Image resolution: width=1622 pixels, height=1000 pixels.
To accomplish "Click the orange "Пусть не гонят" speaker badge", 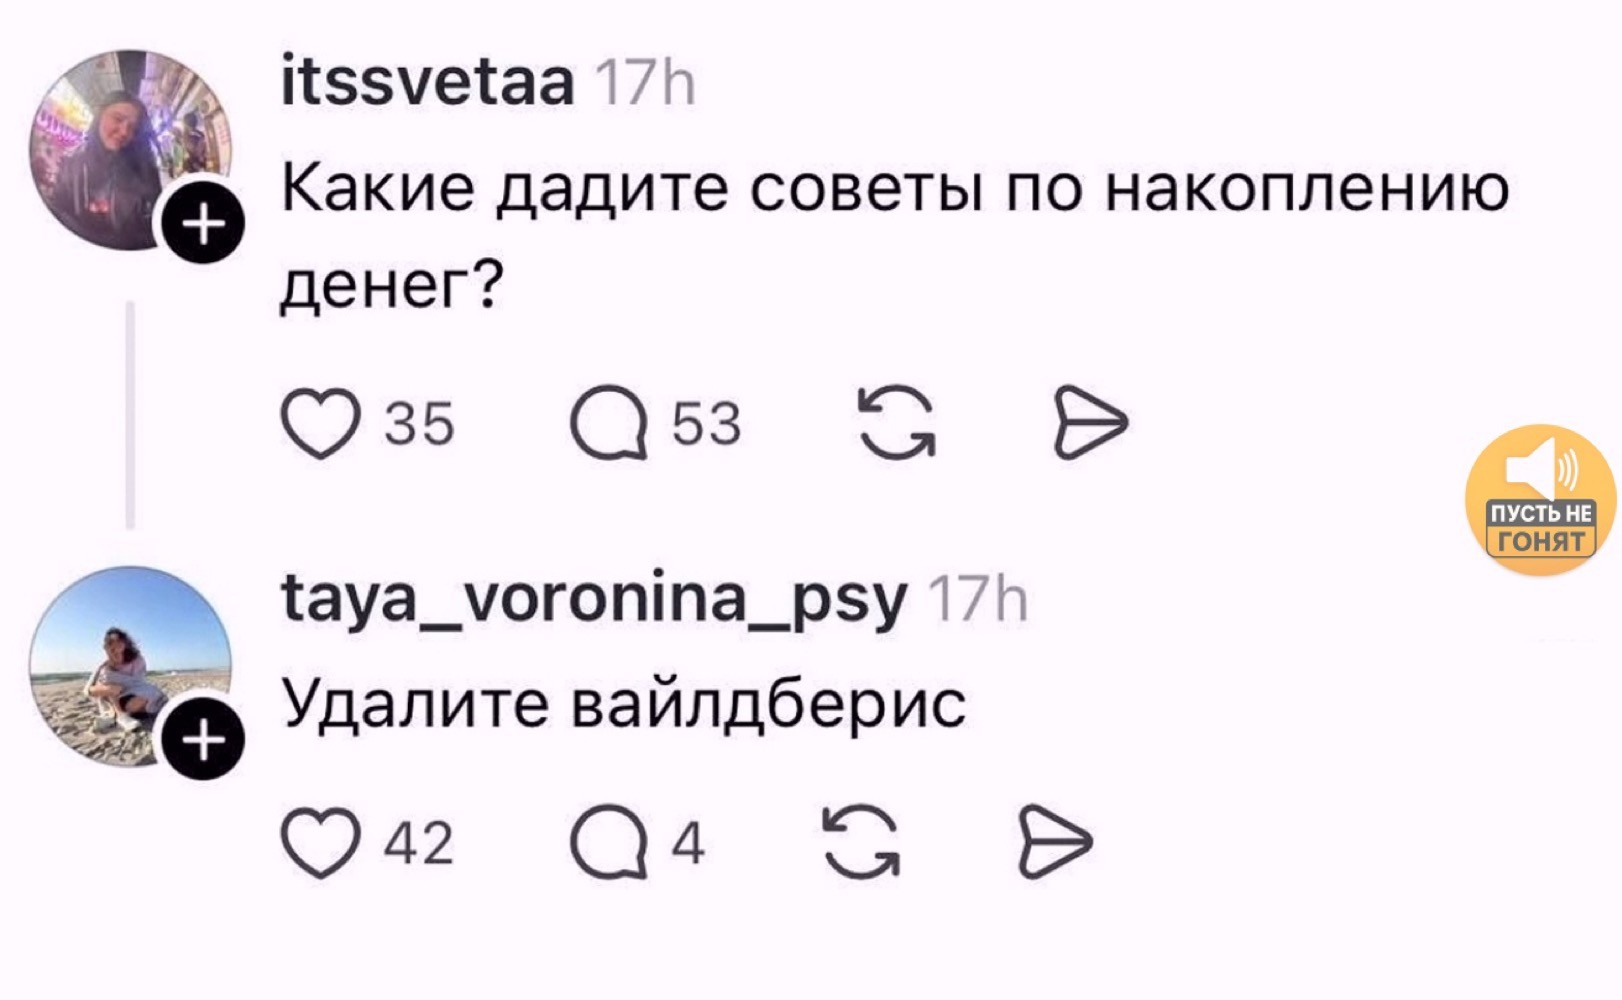I will [1540, 500].
